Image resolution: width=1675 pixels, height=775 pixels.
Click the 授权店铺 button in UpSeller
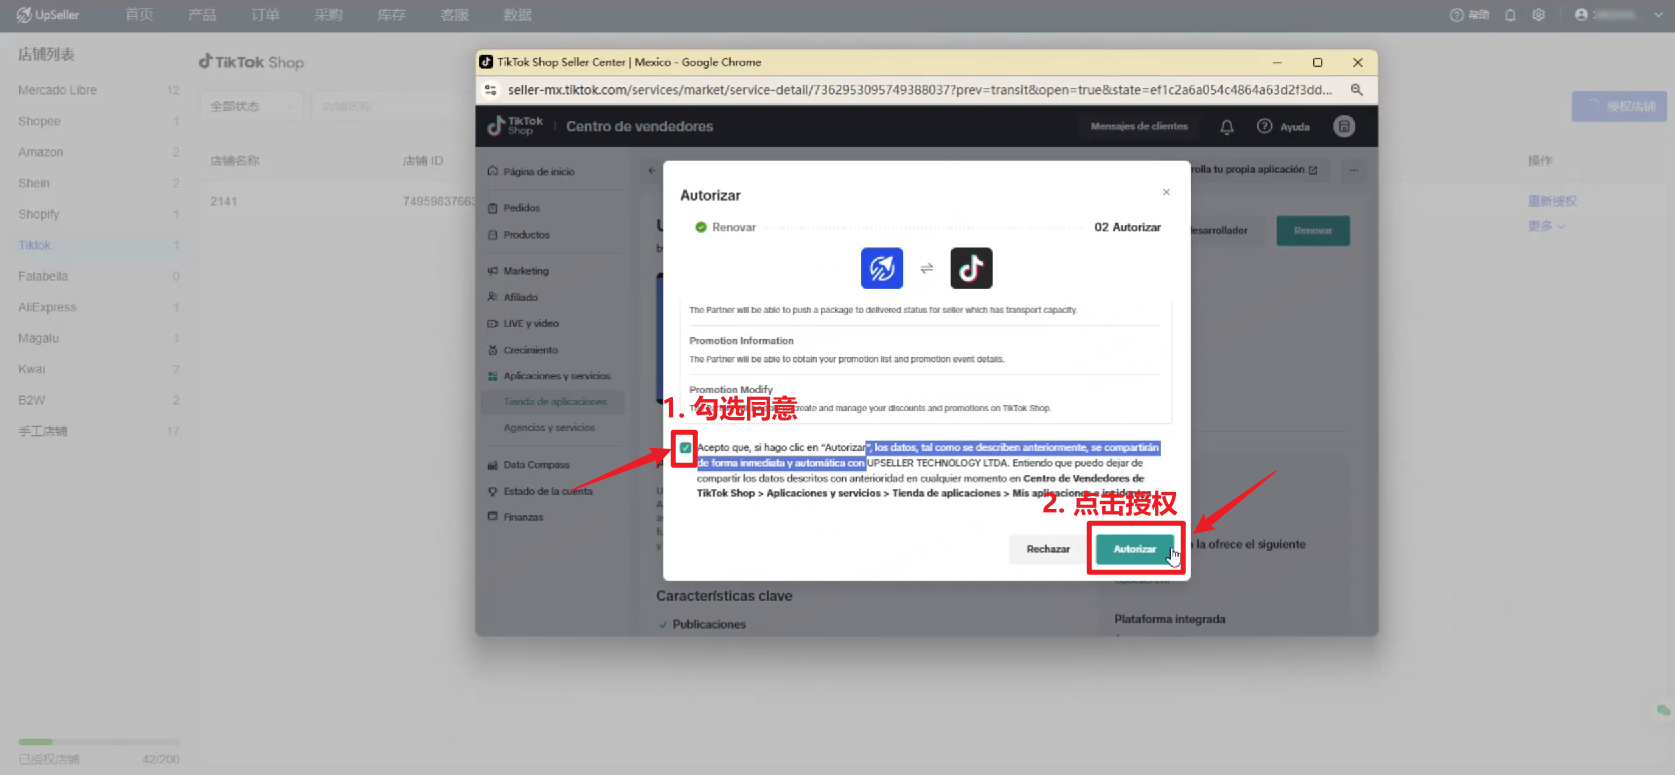1619,106
